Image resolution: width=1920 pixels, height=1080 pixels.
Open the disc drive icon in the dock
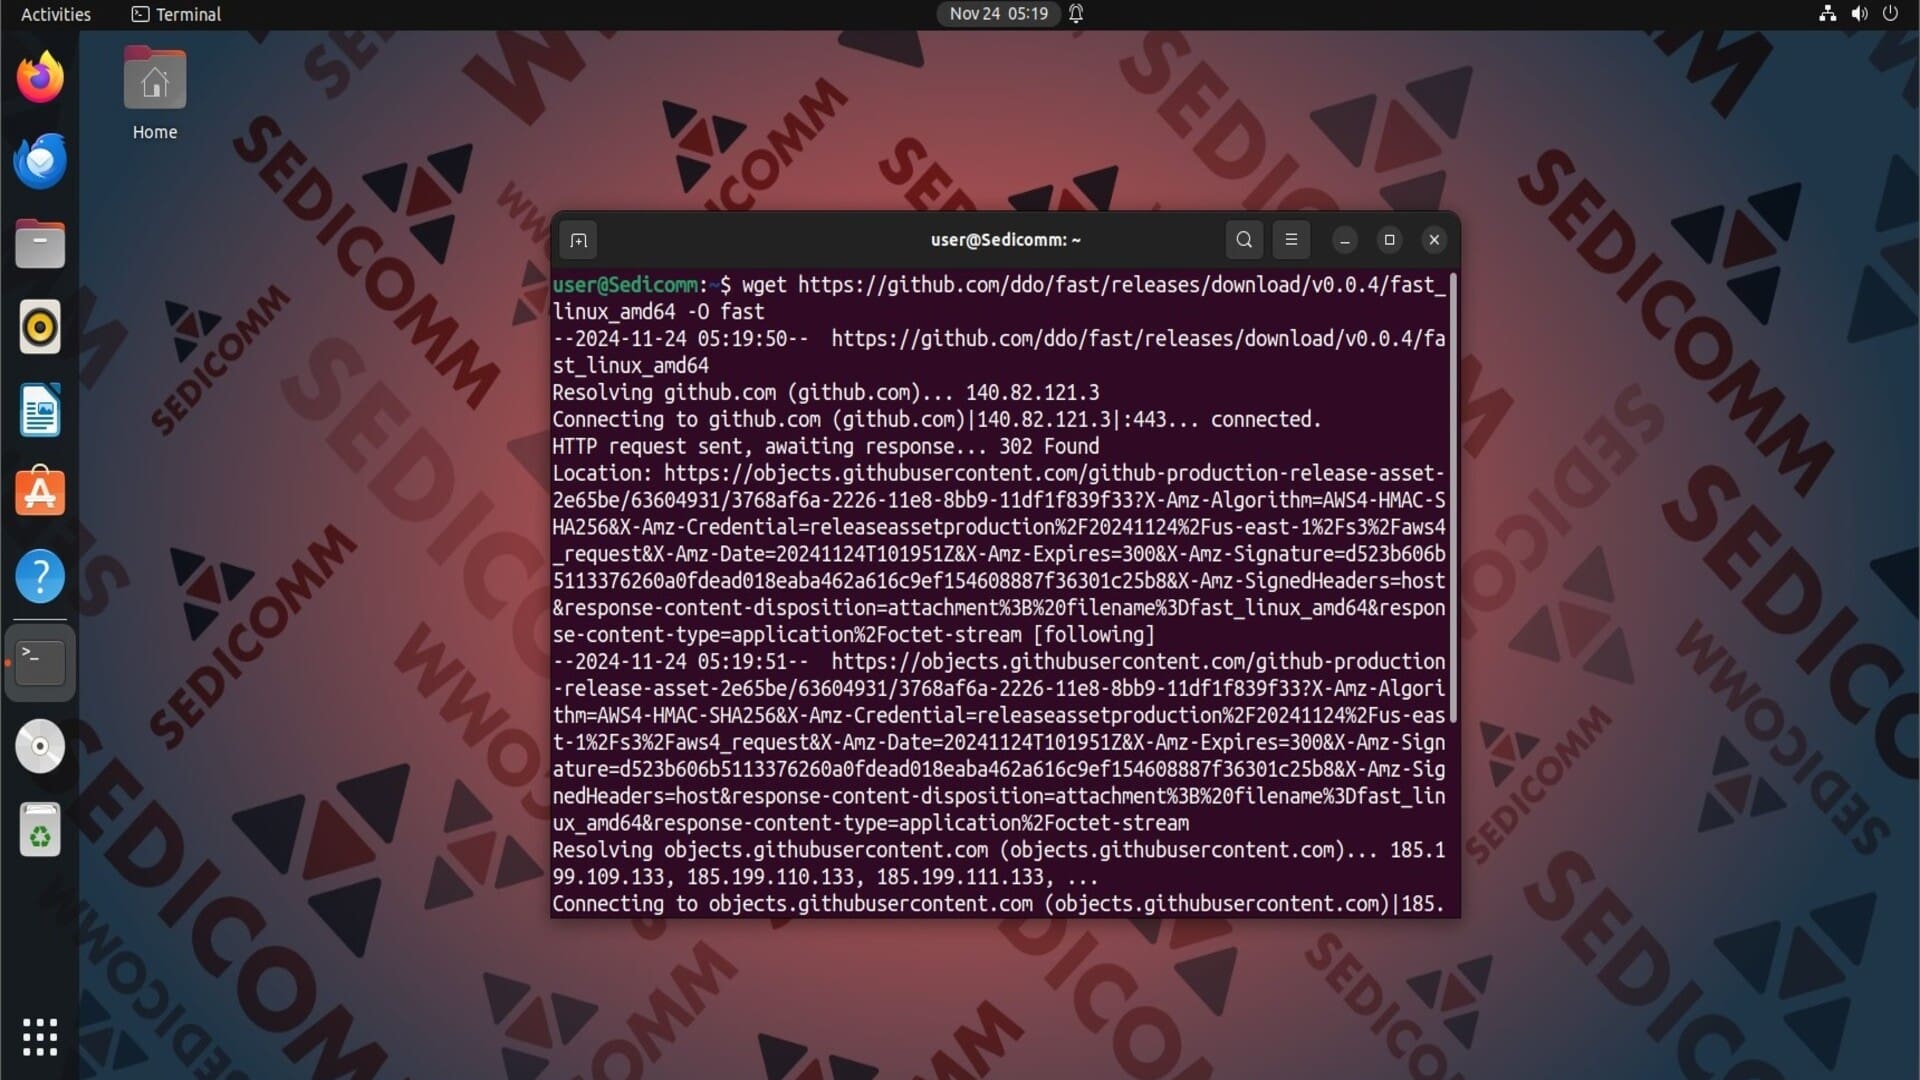(x=40, y=746)
